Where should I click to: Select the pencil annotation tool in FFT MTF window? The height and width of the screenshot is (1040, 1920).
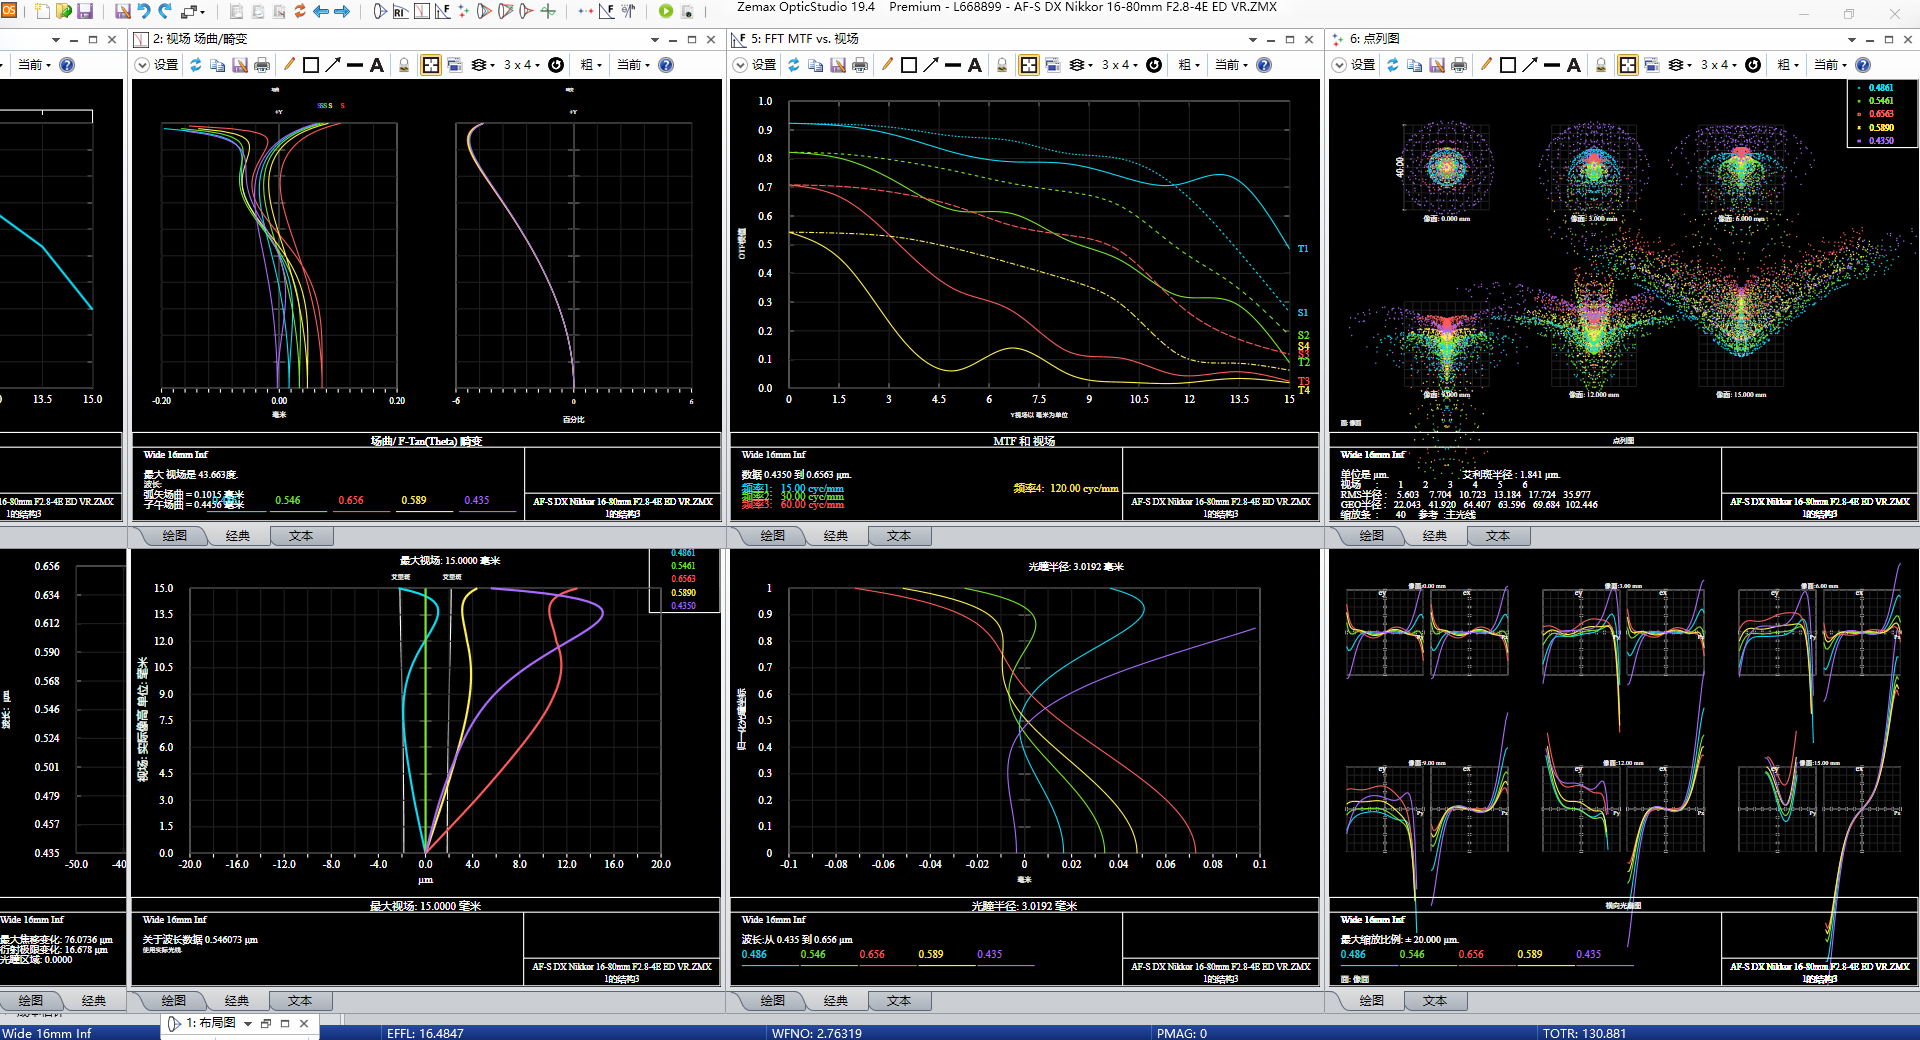click(x=887, y=65)
